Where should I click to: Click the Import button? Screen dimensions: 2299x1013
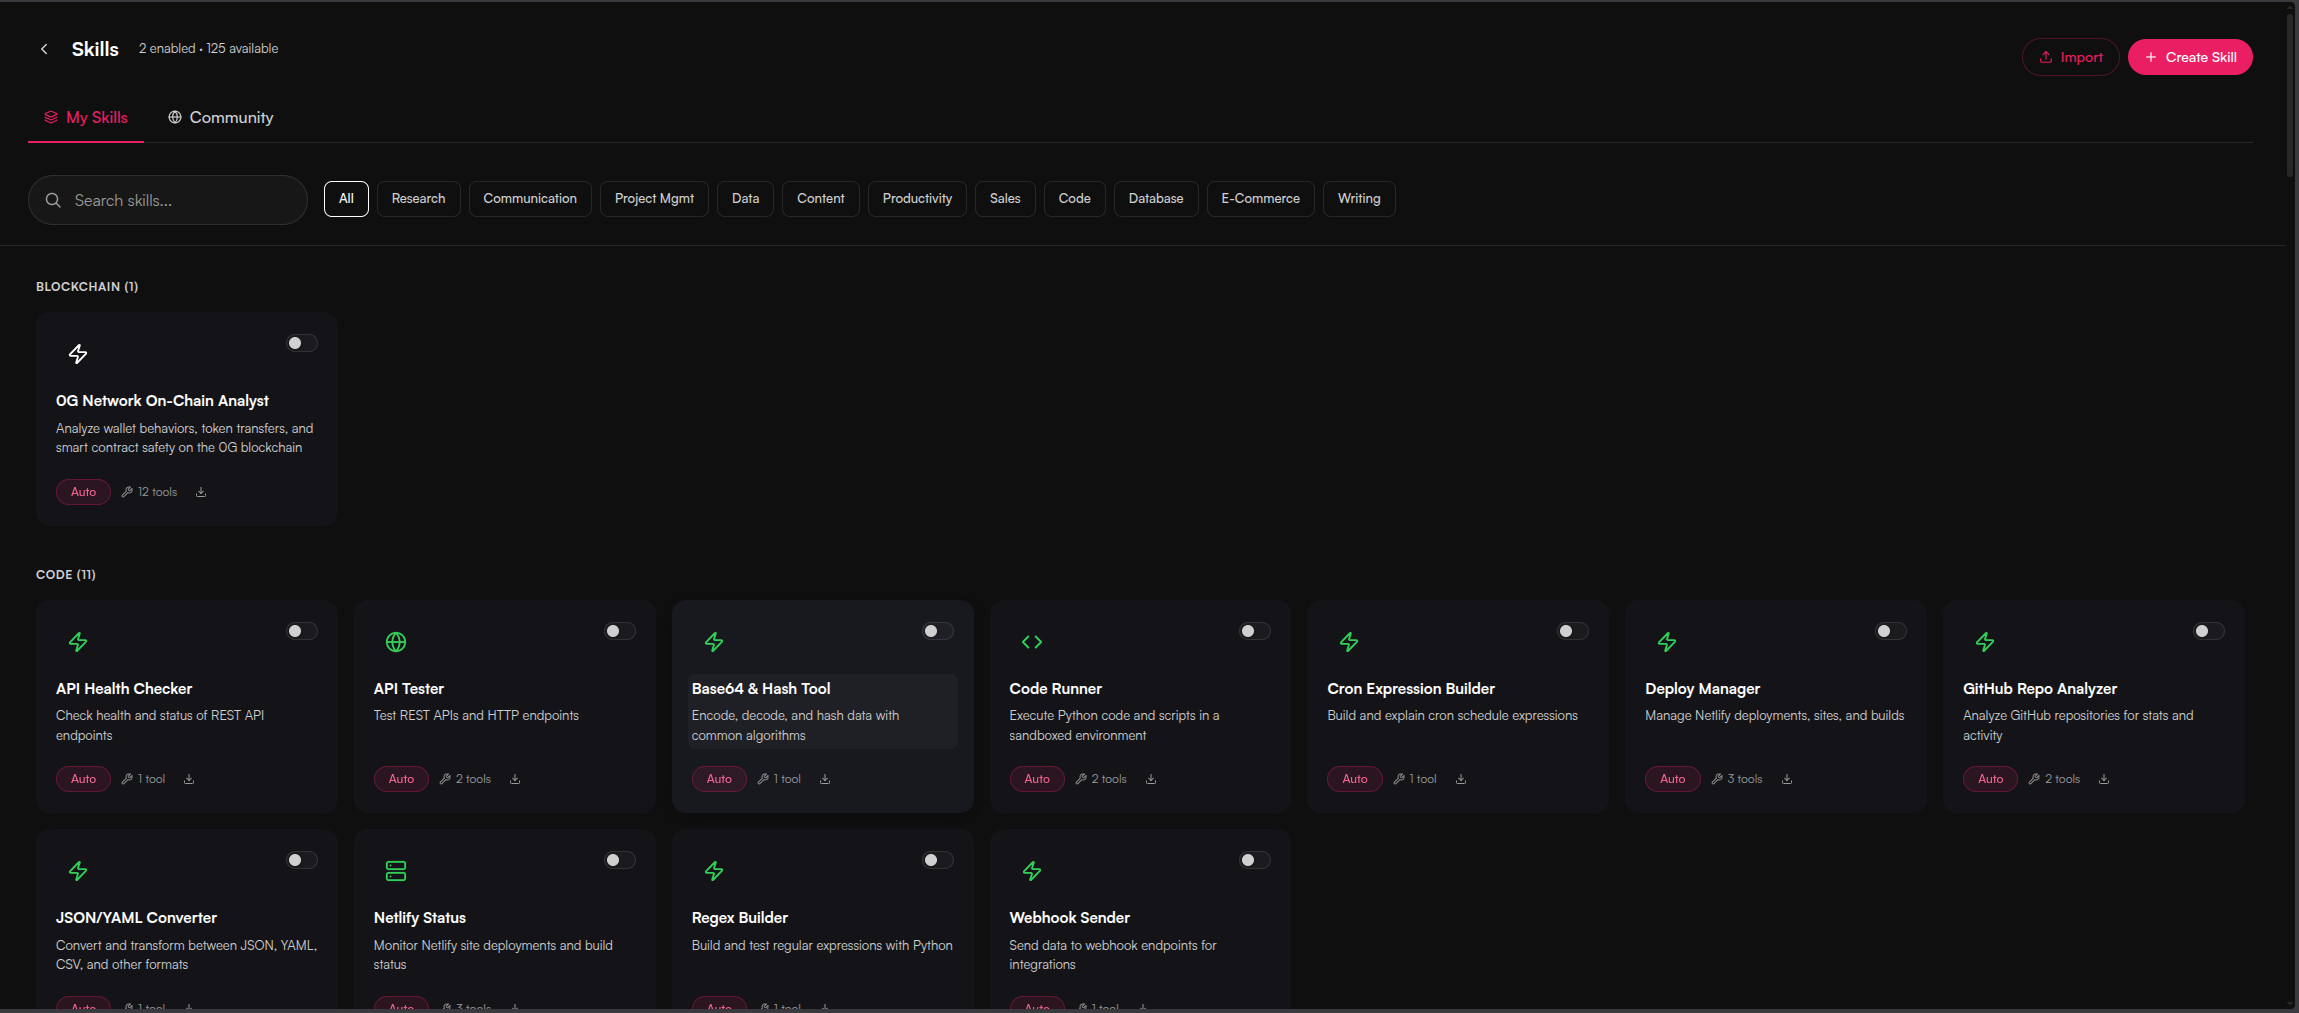click(2070, 57)
